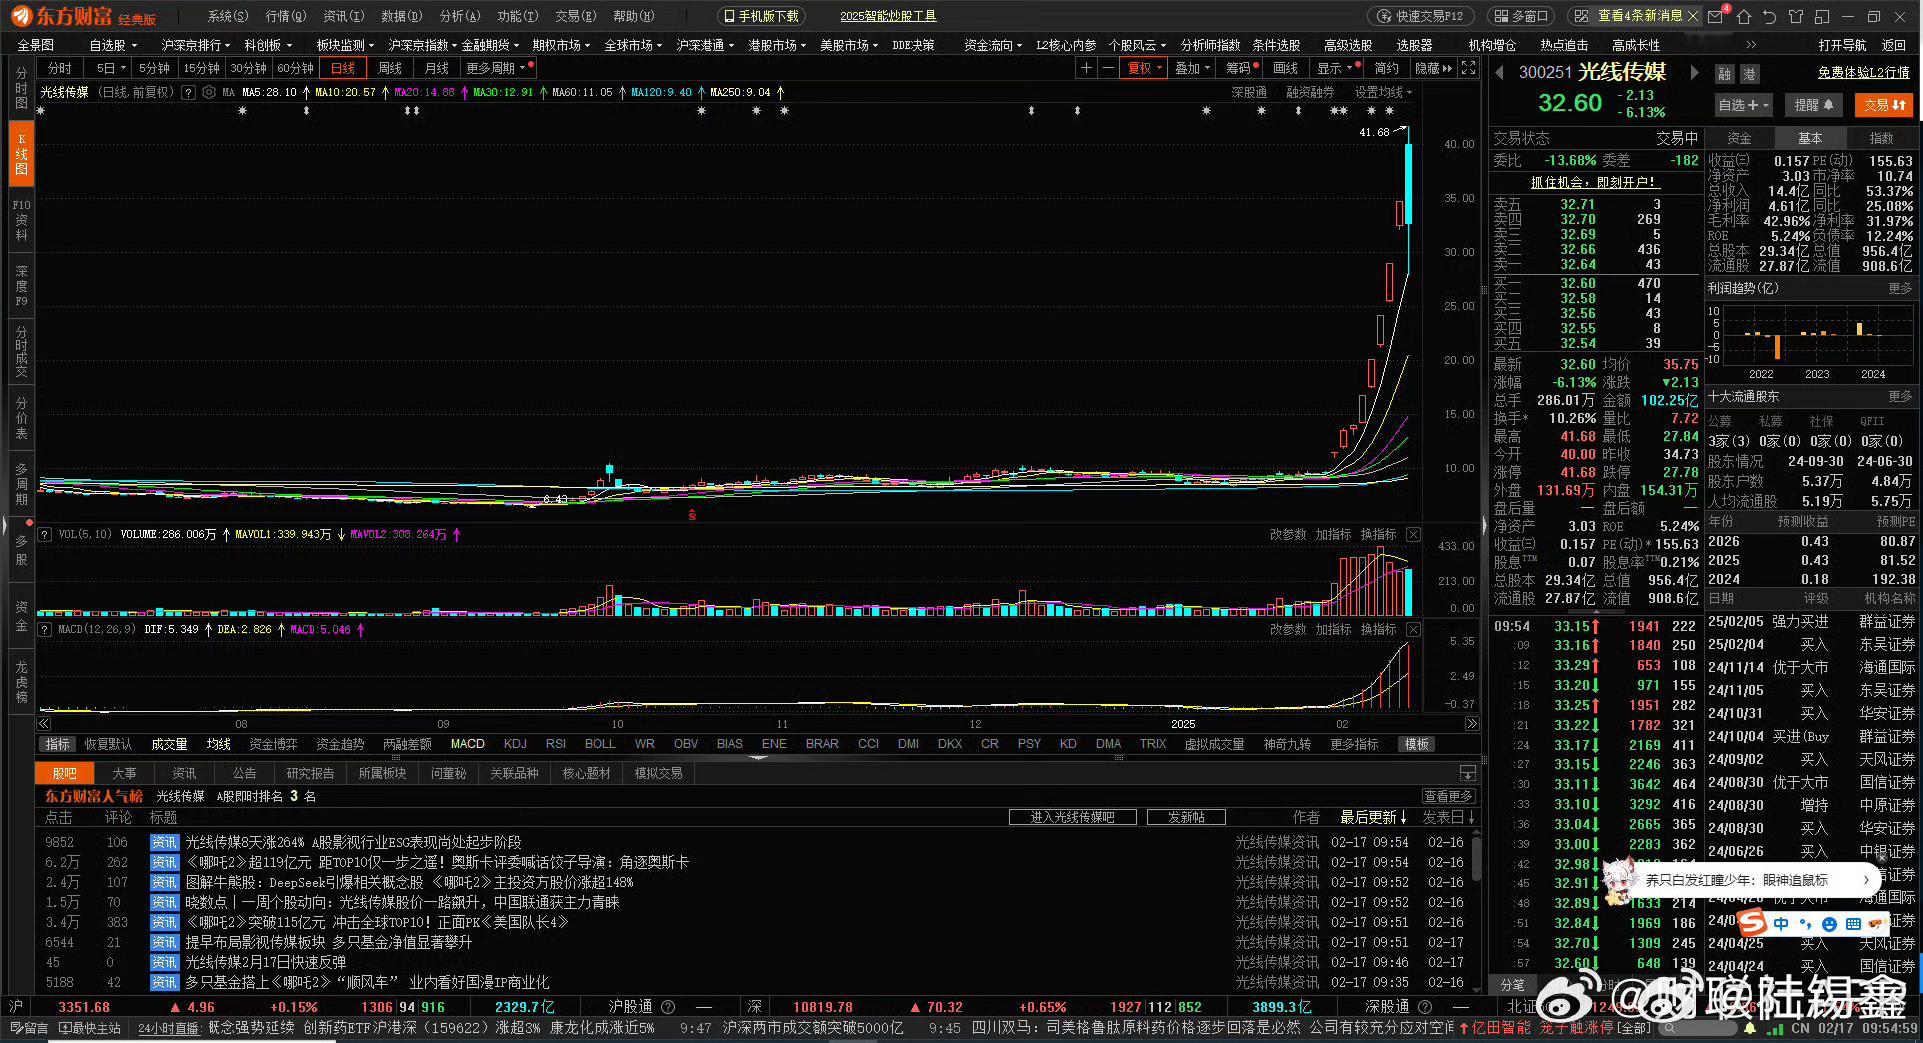Open the 研究报告 tab
Viewport: 1923px width, 1043px height.
tap(311, 773)
